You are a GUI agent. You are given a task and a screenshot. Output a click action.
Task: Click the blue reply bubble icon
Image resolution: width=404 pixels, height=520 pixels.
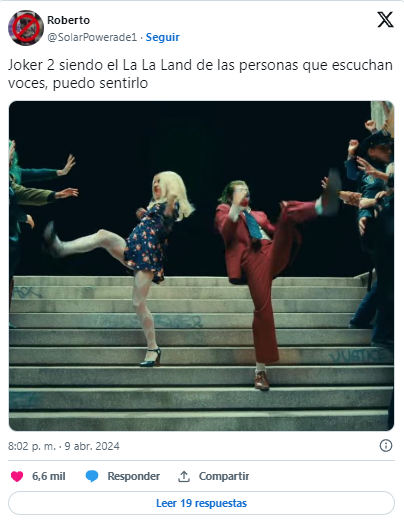tap(92, 476)
